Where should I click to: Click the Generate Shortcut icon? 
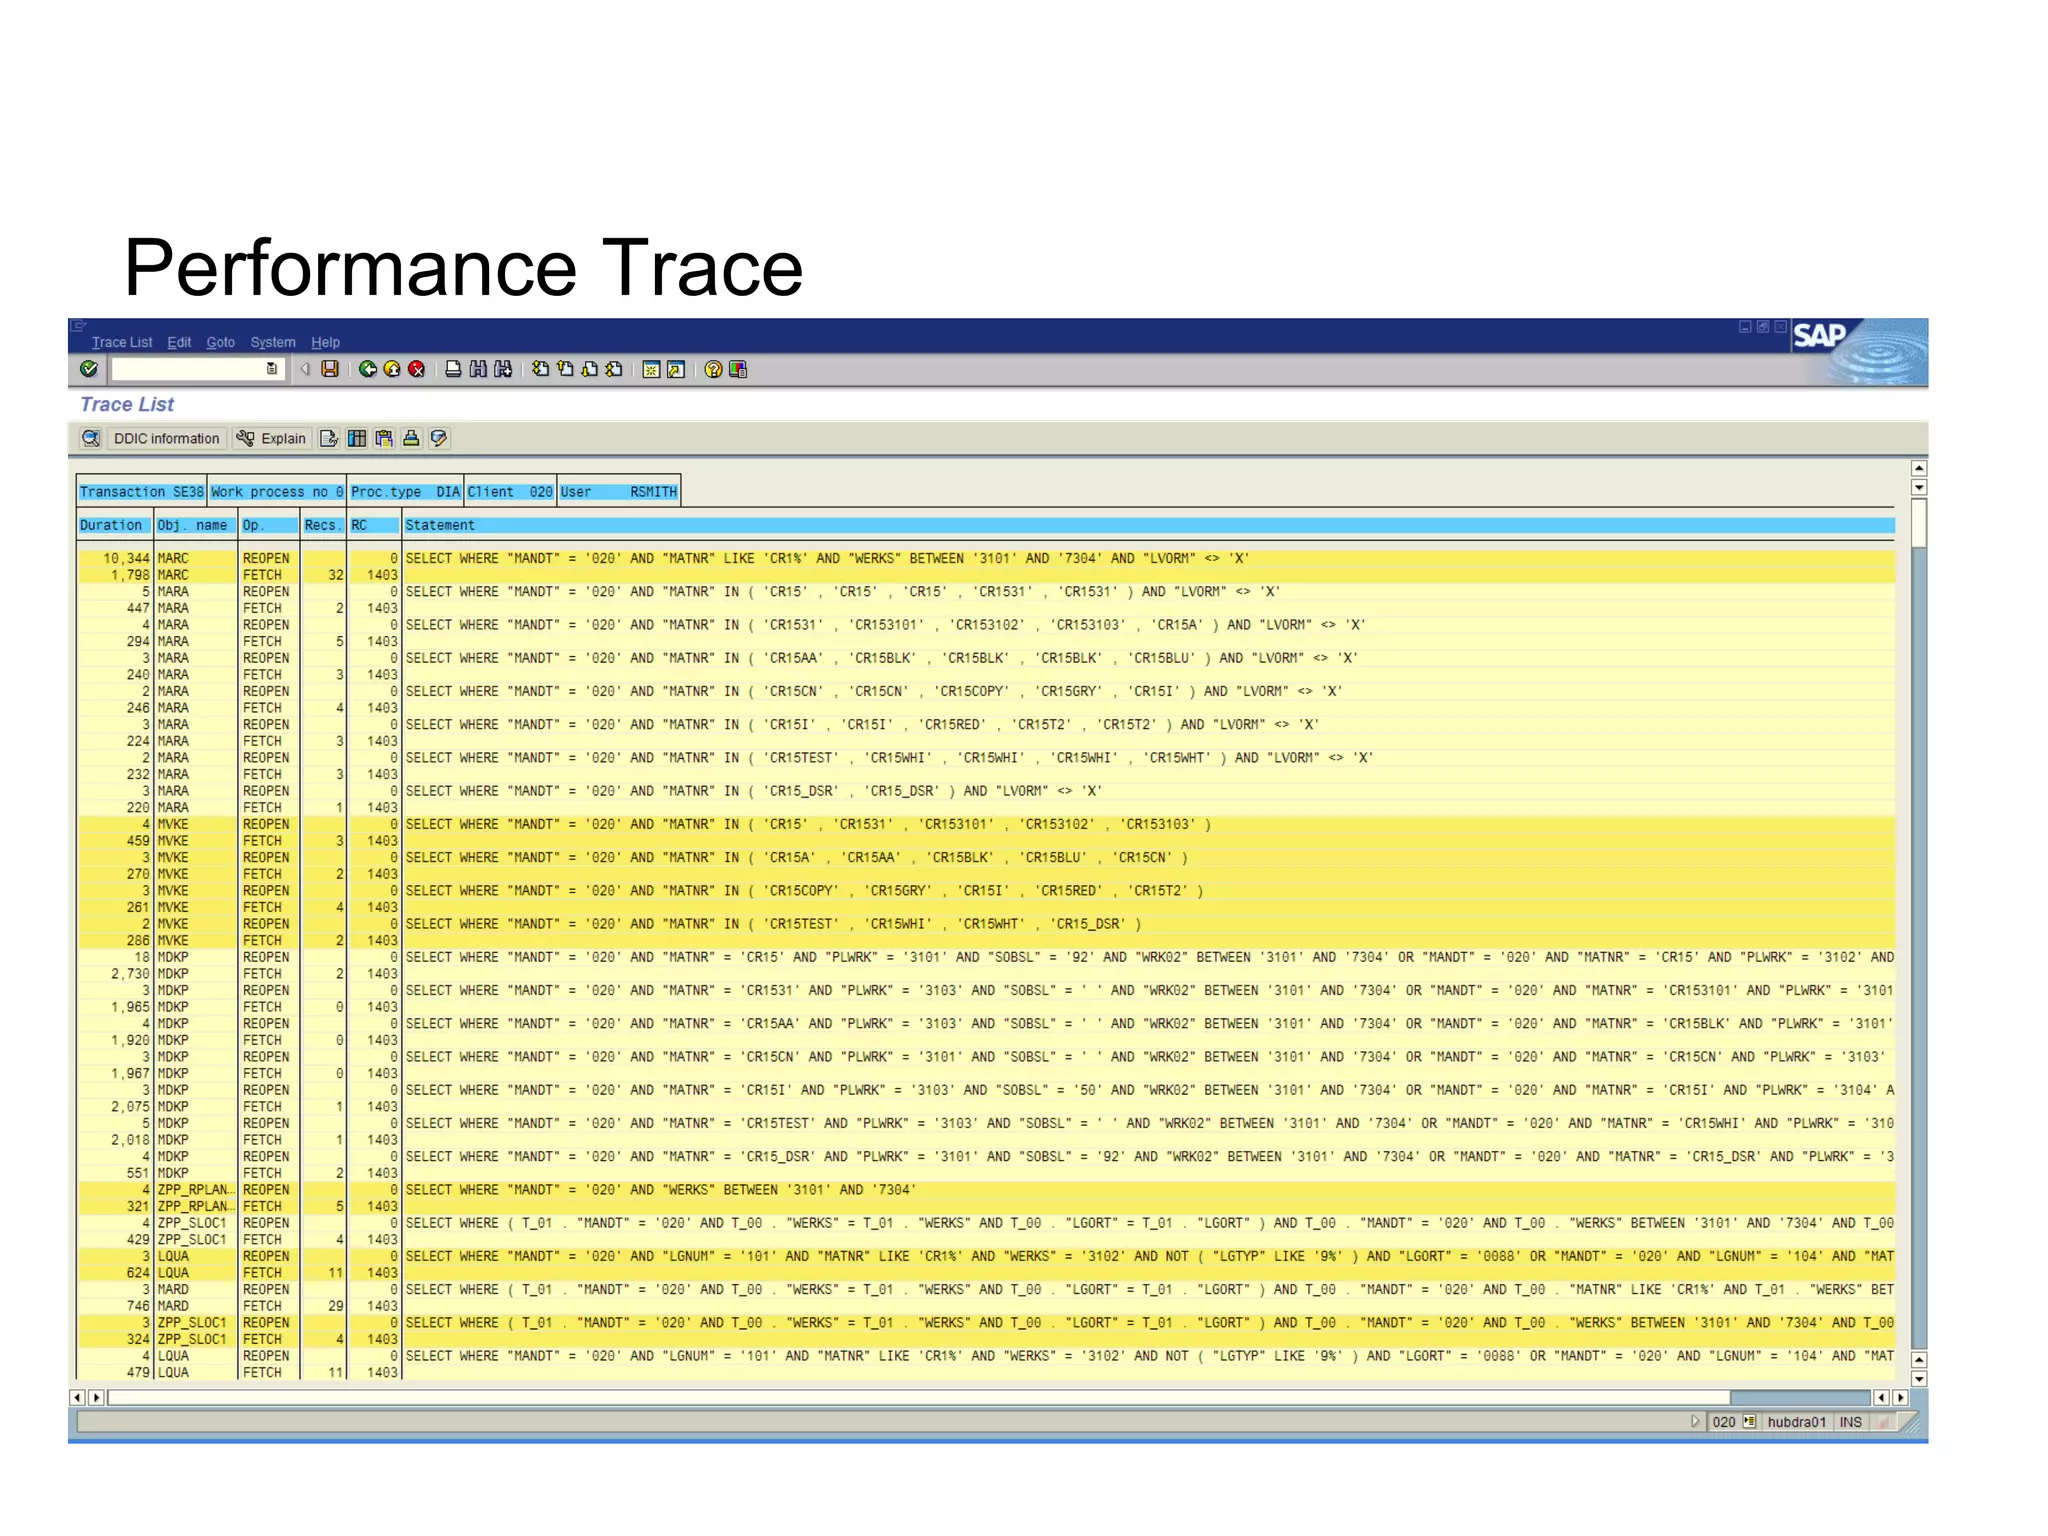tap(676, 369)
